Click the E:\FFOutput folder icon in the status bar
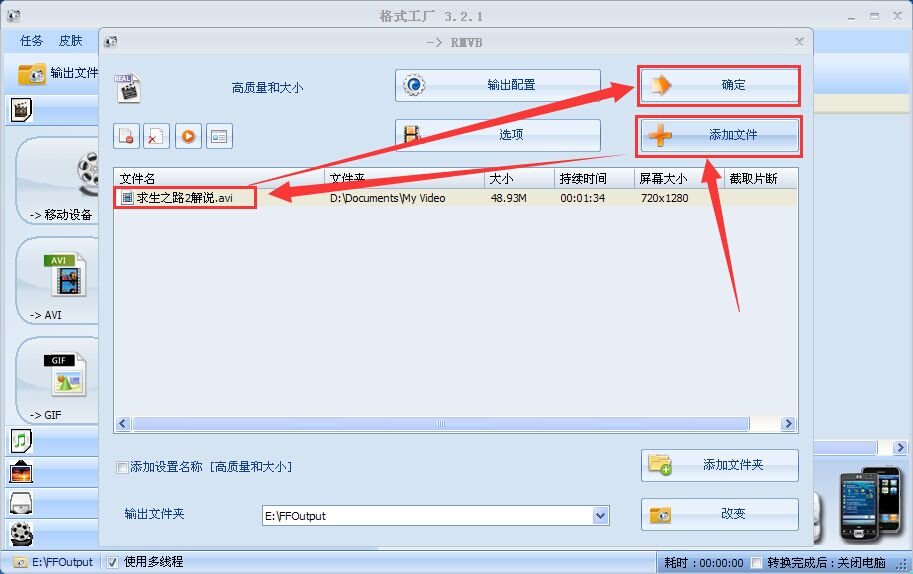Screen dimensions: 913x574 [21, 562]
